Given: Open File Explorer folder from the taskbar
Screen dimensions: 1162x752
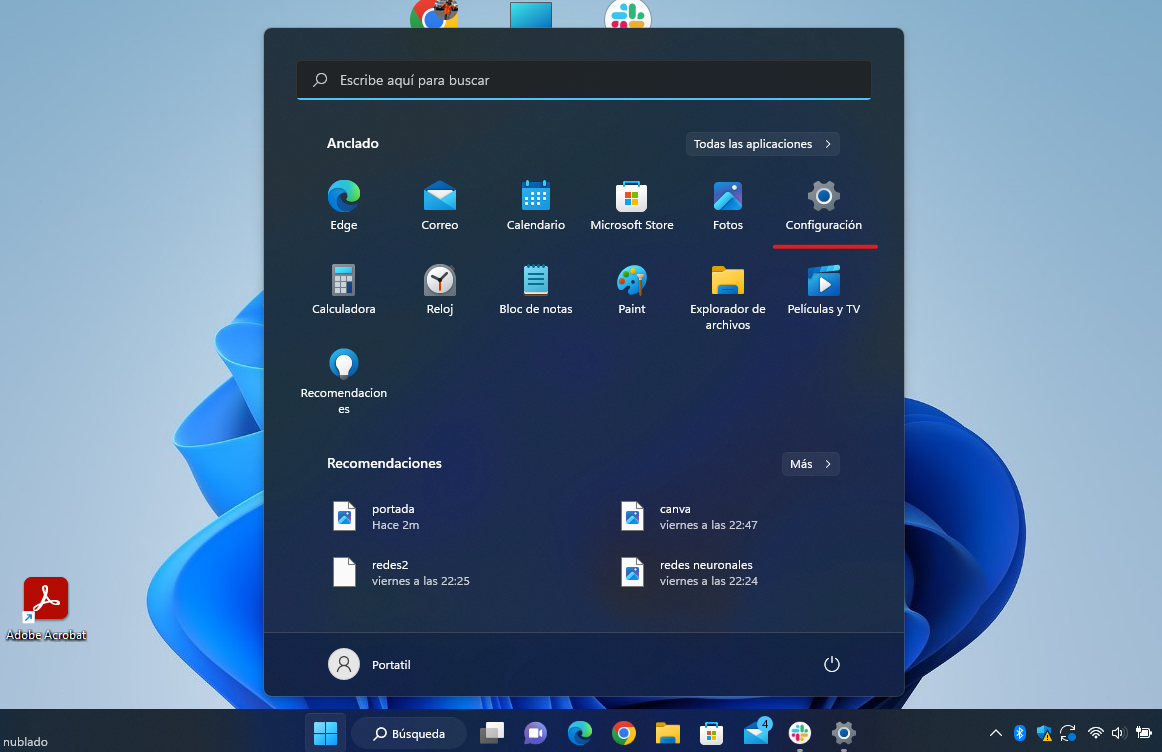Looking at the screenshot, I should 668,733.
